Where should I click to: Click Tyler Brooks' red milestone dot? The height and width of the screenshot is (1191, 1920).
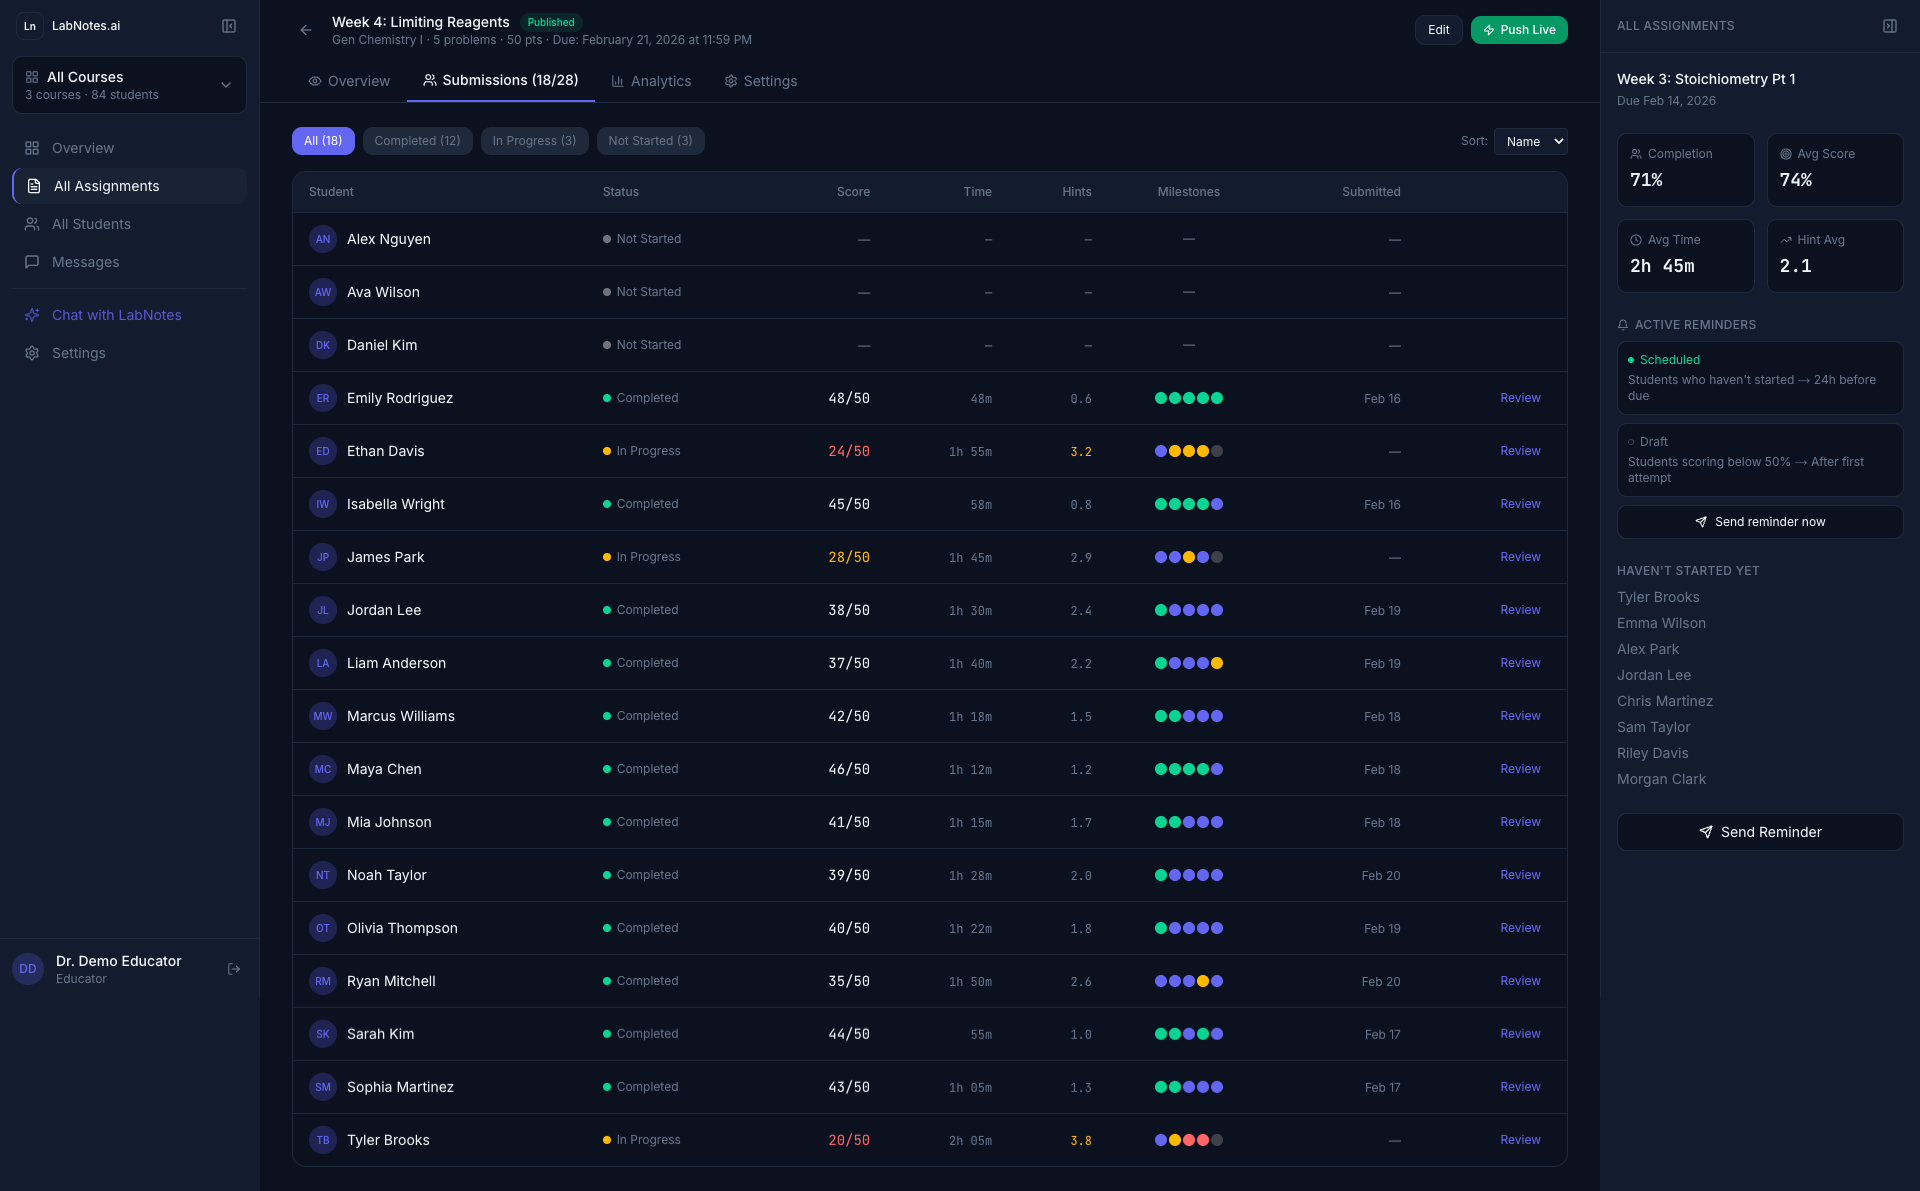tap(1189, 1140)
